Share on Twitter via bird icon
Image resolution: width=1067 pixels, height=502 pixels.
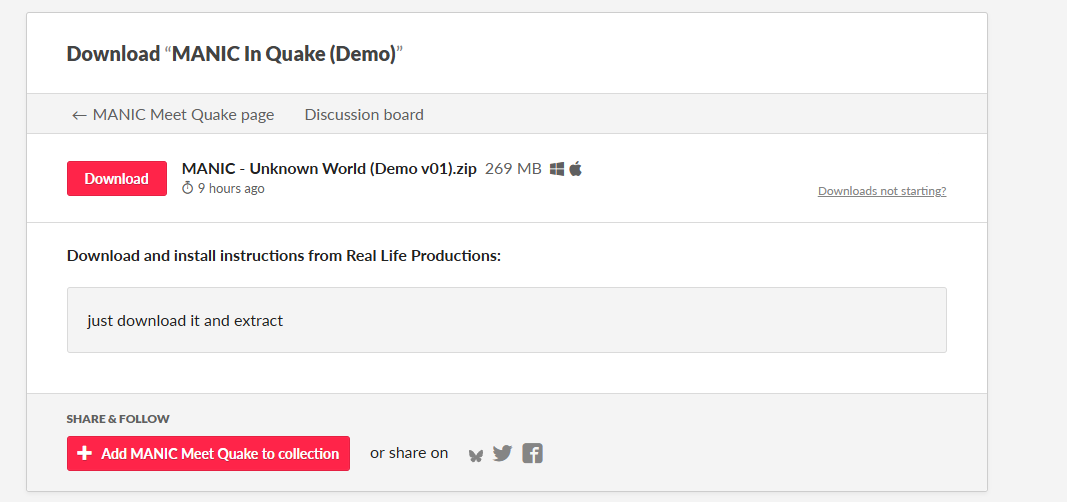point(502,453)
